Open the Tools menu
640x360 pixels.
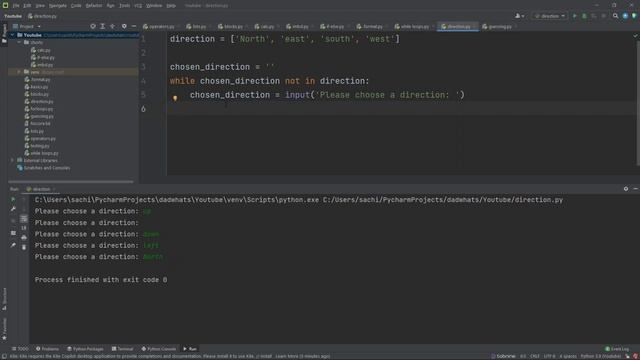(124, 6)
